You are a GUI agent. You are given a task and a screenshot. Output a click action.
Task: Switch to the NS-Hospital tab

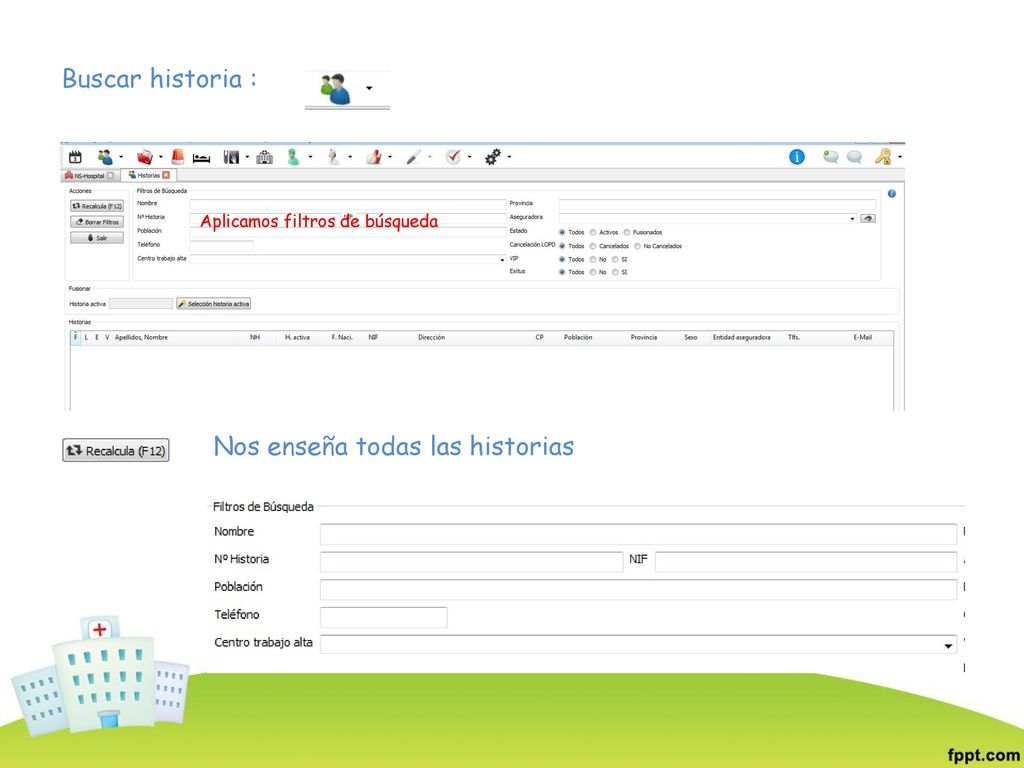click(x=90, y=176)
